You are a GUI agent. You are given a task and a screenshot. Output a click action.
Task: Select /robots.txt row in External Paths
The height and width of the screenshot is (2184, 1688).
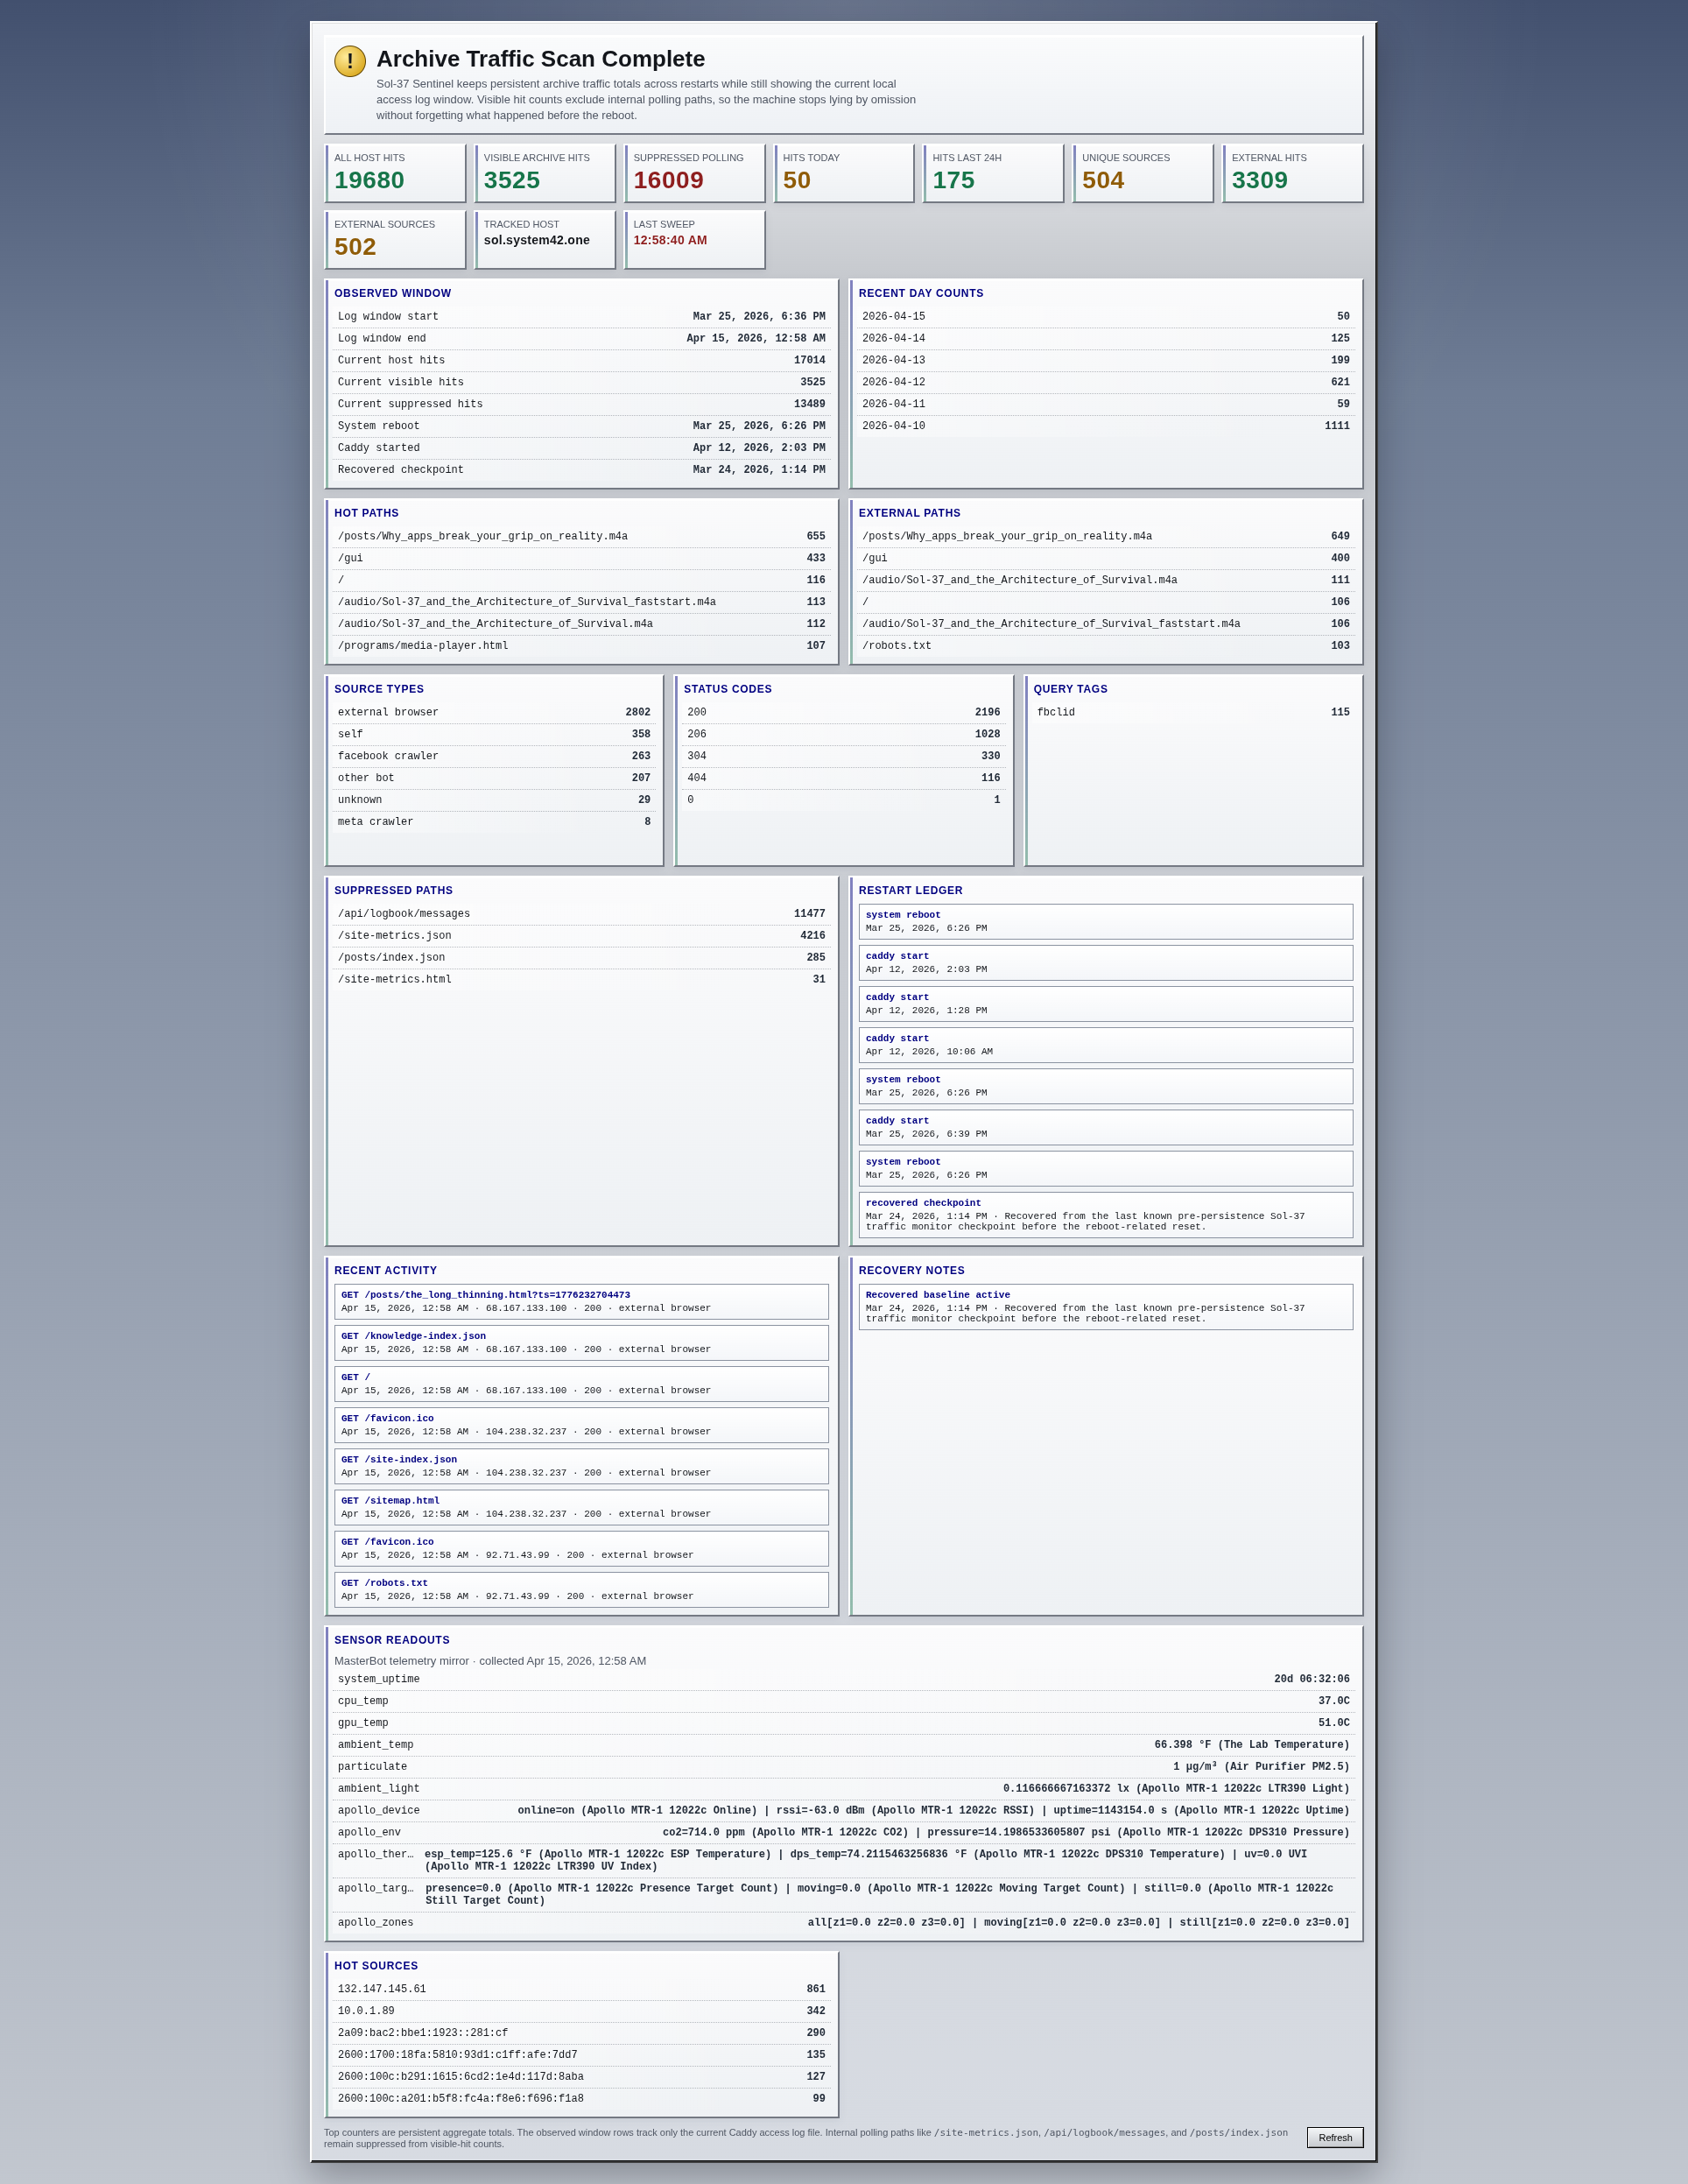(x=1105, y=646)
